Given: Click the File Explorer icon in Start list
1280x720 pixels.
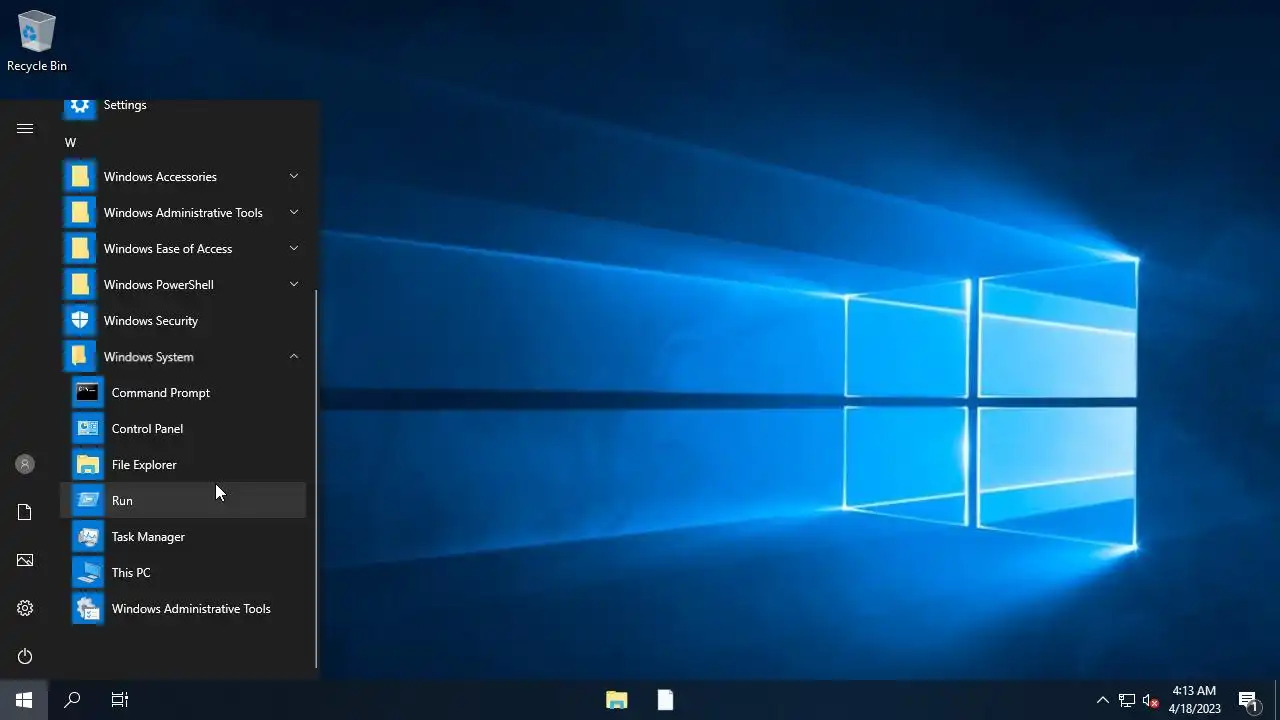Looking at the screenshot, I should click(88, 465).
